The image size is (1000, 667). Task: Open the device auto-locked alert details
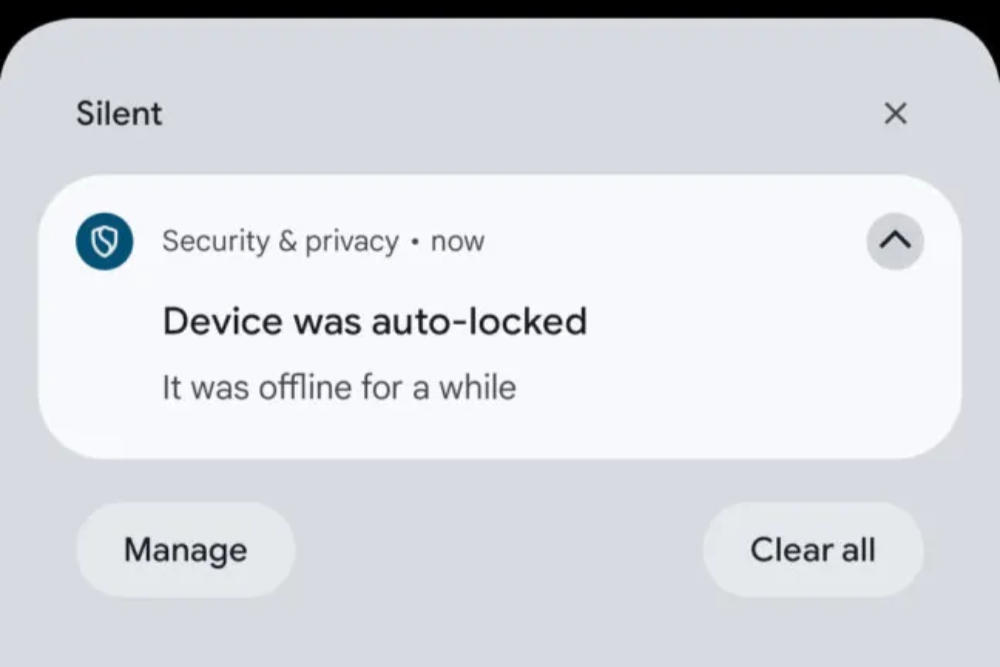coord(500,316)
